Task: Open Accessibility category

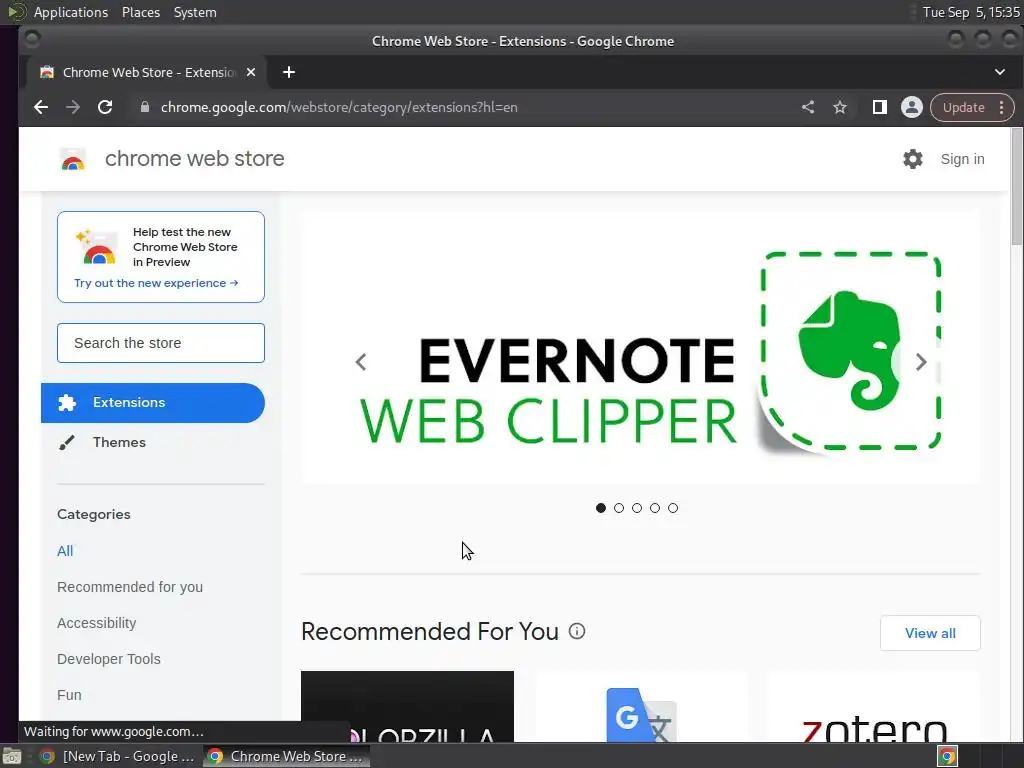Action: (x=97, y=622)
